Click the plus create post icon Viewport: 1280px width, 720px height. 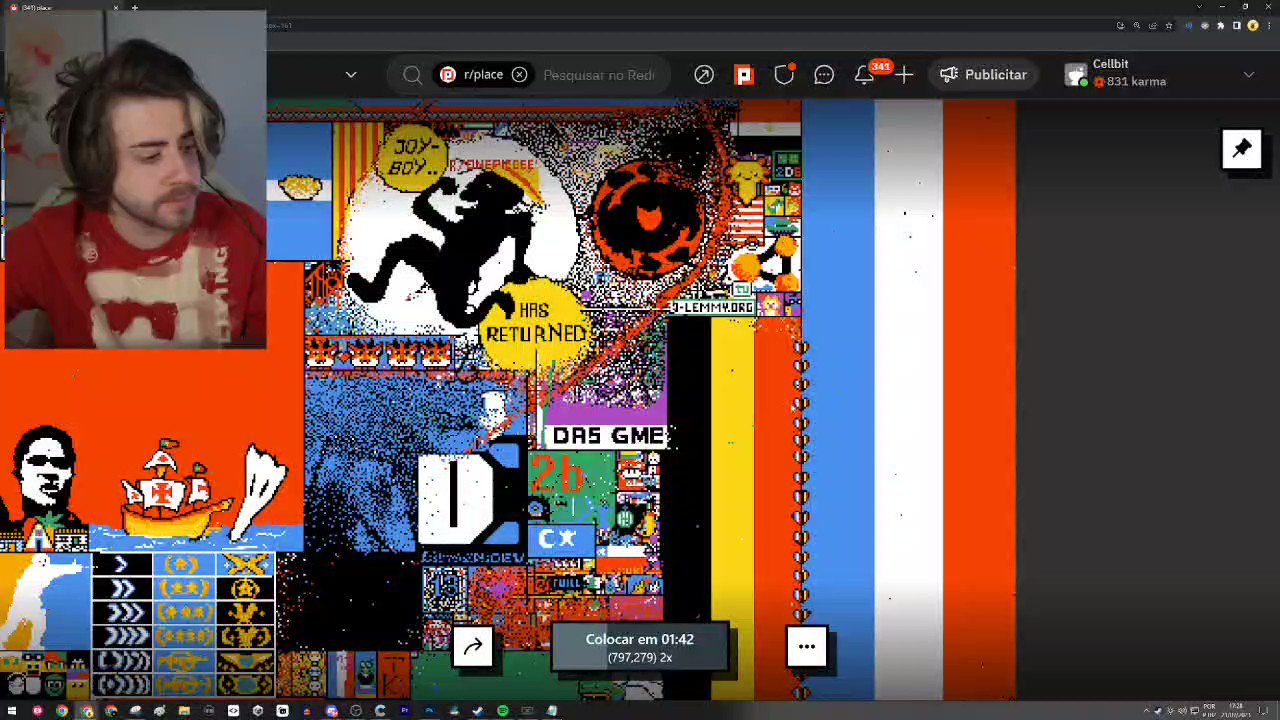tap(904, 75)
